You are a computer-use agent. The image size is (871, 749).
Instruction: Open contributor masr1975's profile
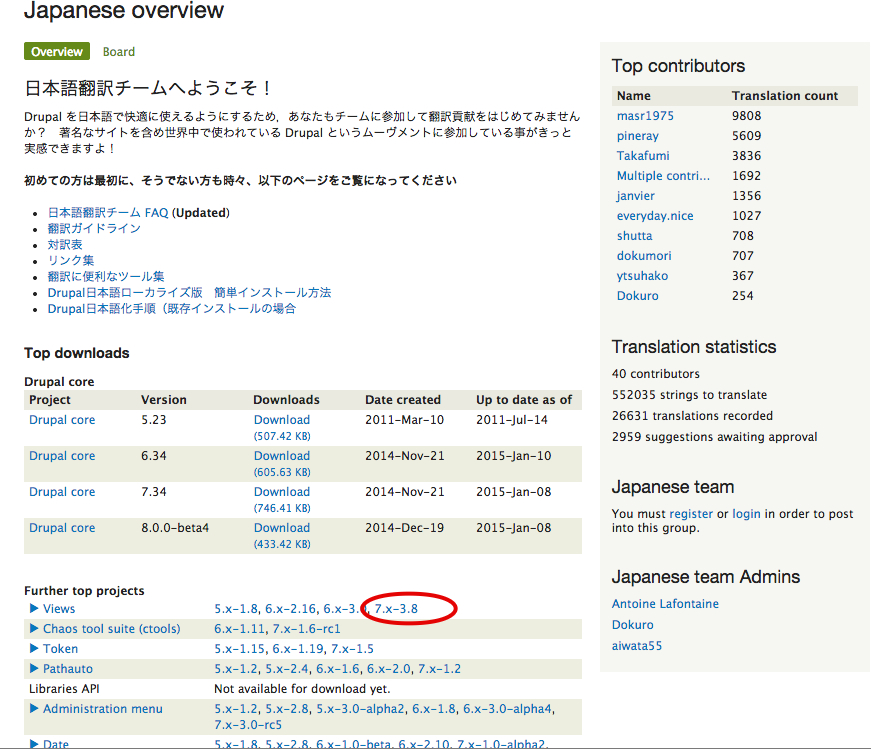coord(644,115)
